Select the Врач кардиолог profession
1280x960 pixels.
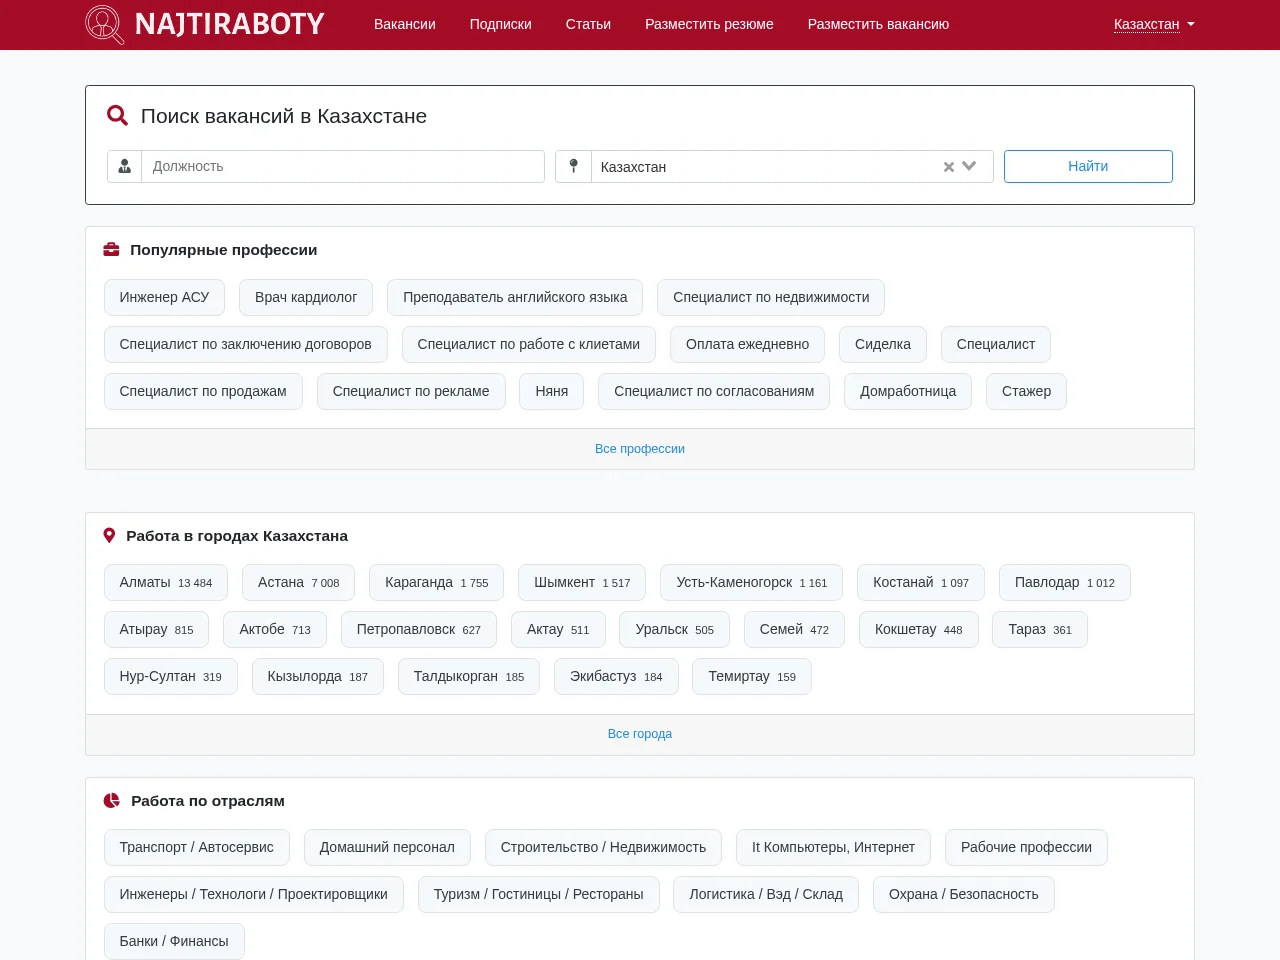tap(306, 297)
